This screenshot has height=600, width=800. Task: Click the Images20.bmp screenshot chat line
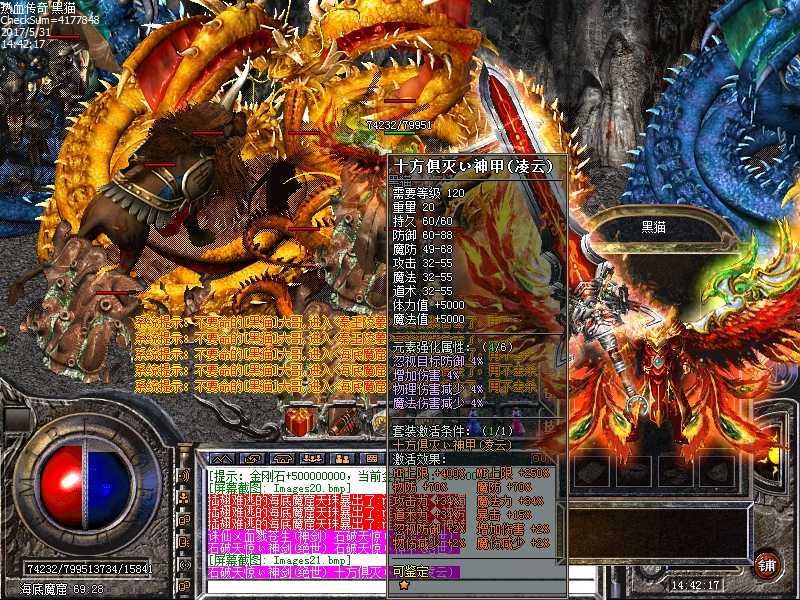click(280, 488)
